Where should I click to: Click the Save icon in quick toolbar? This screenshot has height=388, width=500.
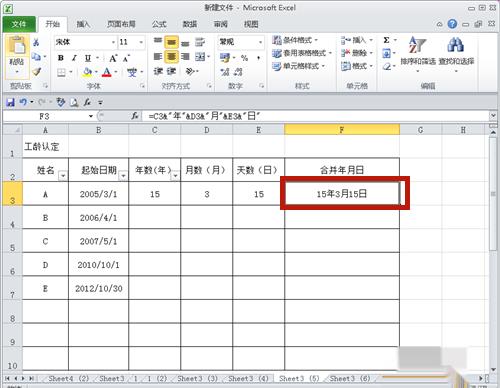10,102
